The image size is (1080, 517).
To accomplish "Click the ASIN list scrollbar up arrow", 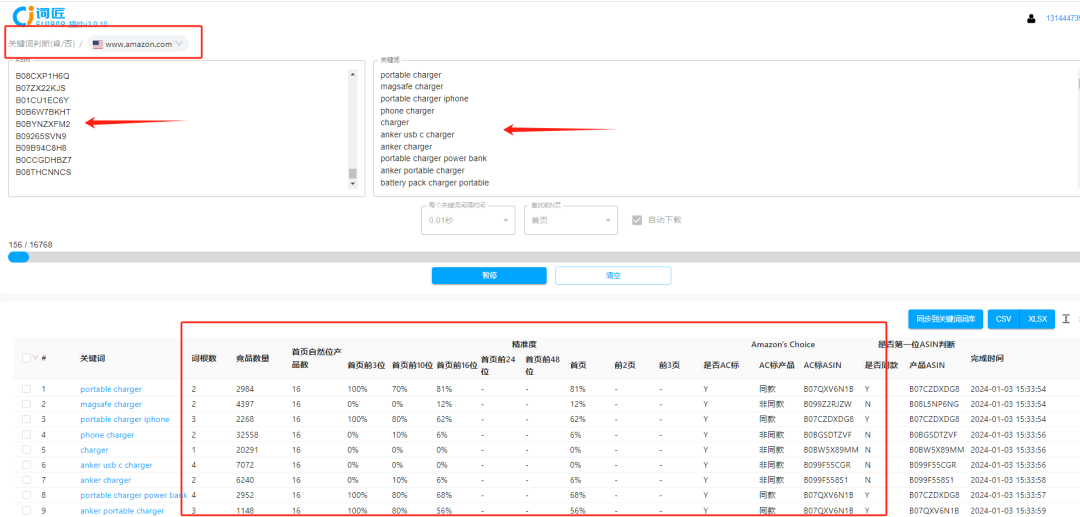I will [353, 74].
